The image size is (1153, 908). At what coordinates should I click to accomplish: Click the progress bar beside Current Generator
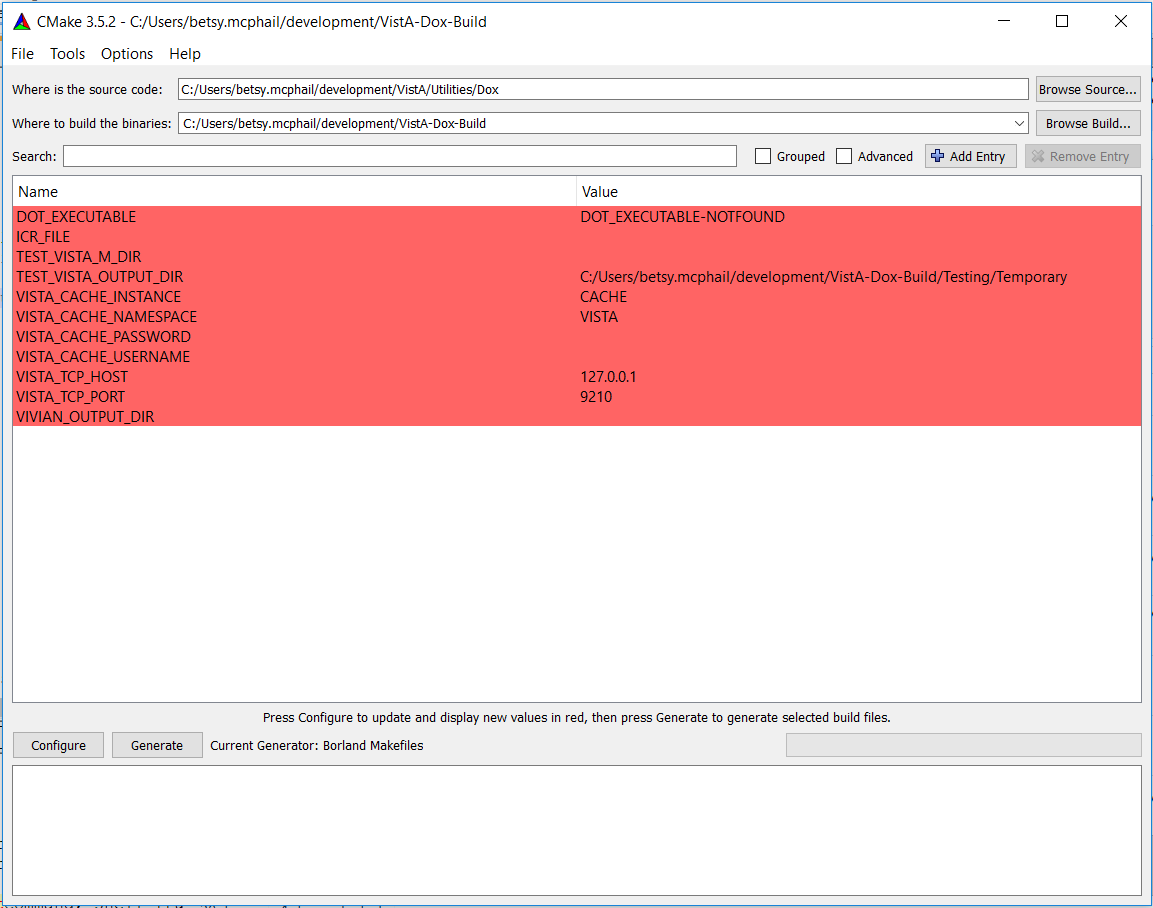962,745
